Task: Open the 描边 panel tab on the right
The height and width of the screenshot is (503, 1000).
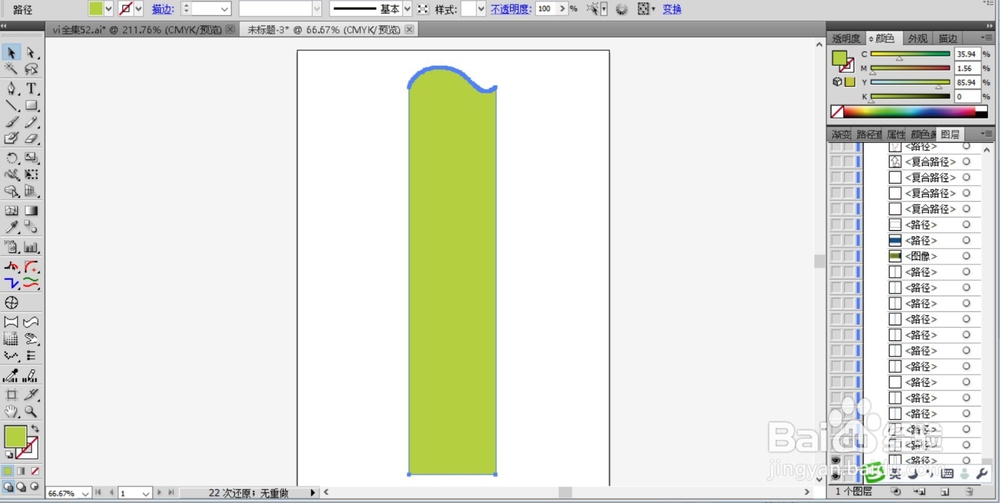Action: click(948, 38)
